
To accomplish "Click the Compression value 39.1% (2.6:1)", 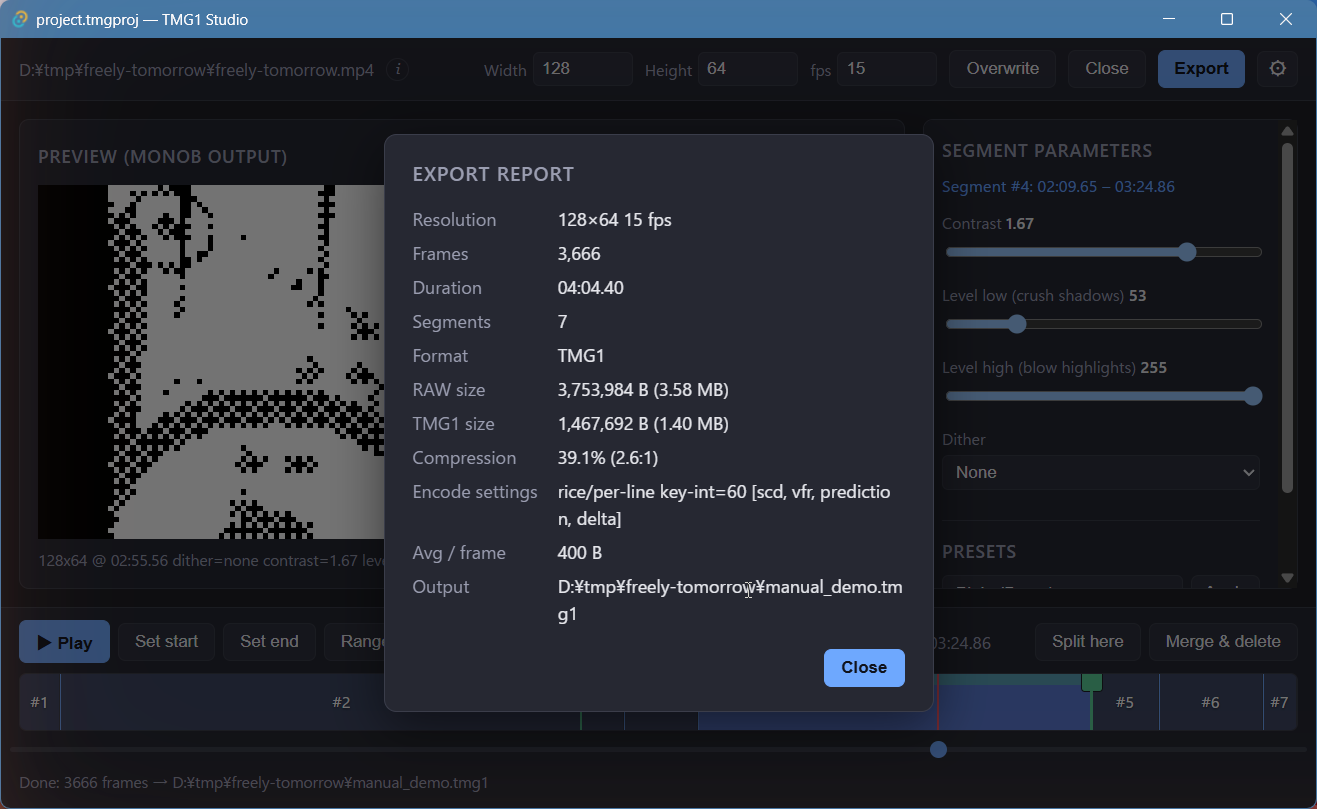I will pos(608,458).
